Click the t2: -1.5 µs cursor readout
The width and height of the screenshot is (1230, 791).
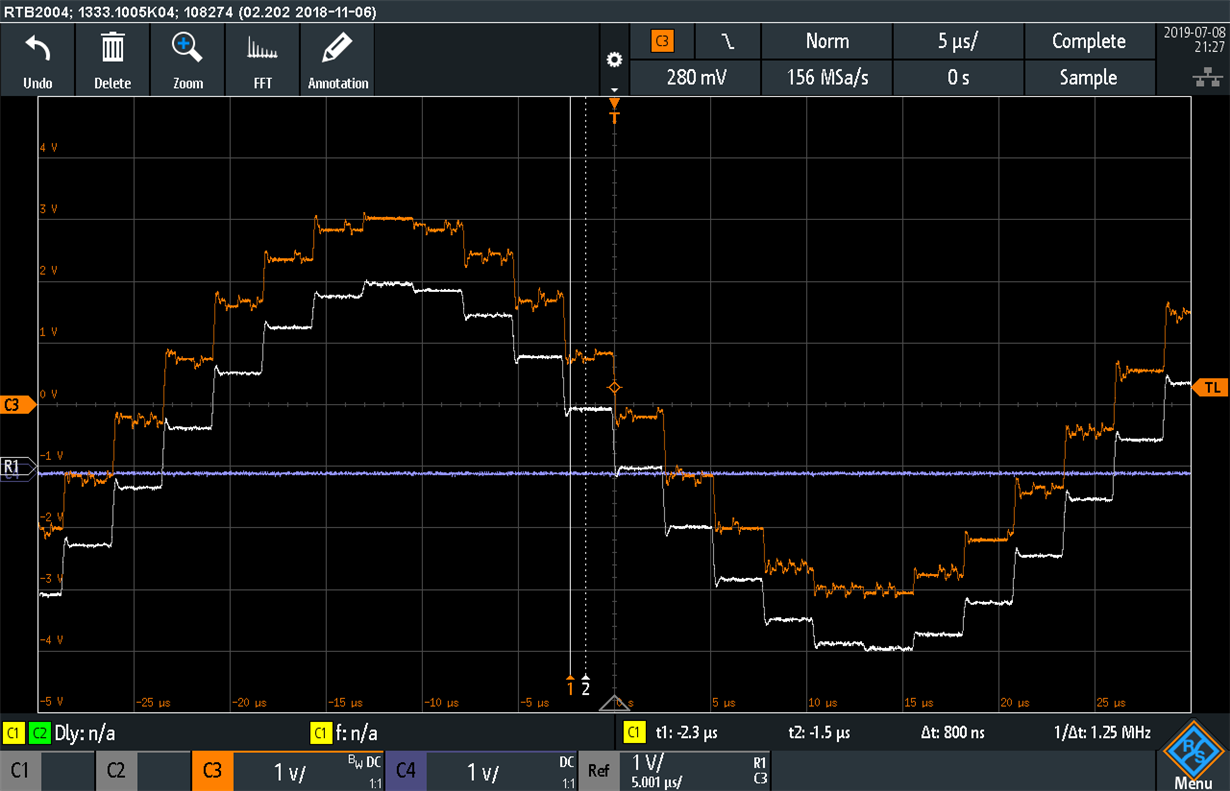[x=818, y=733]
